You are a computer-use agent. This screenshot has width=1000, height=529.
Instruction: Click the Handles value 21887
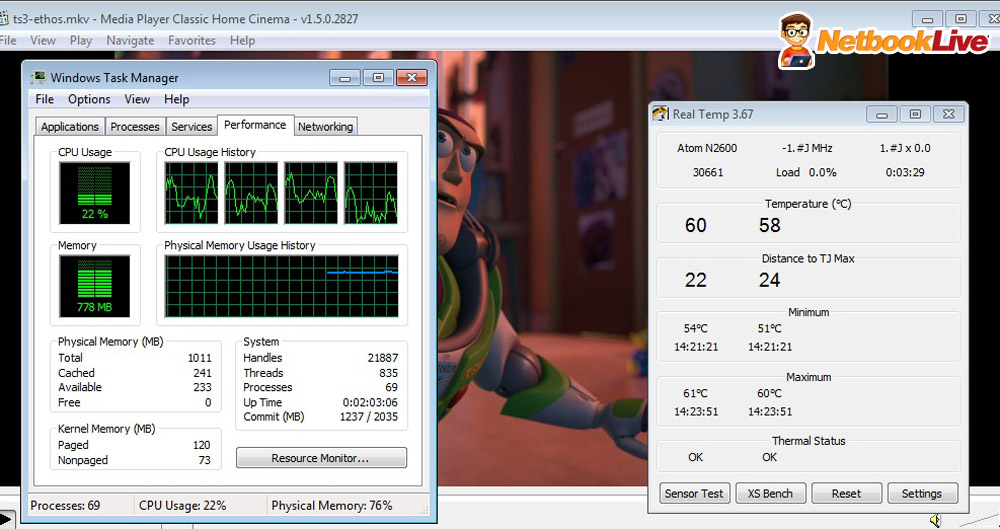click(x=383, y=358)
